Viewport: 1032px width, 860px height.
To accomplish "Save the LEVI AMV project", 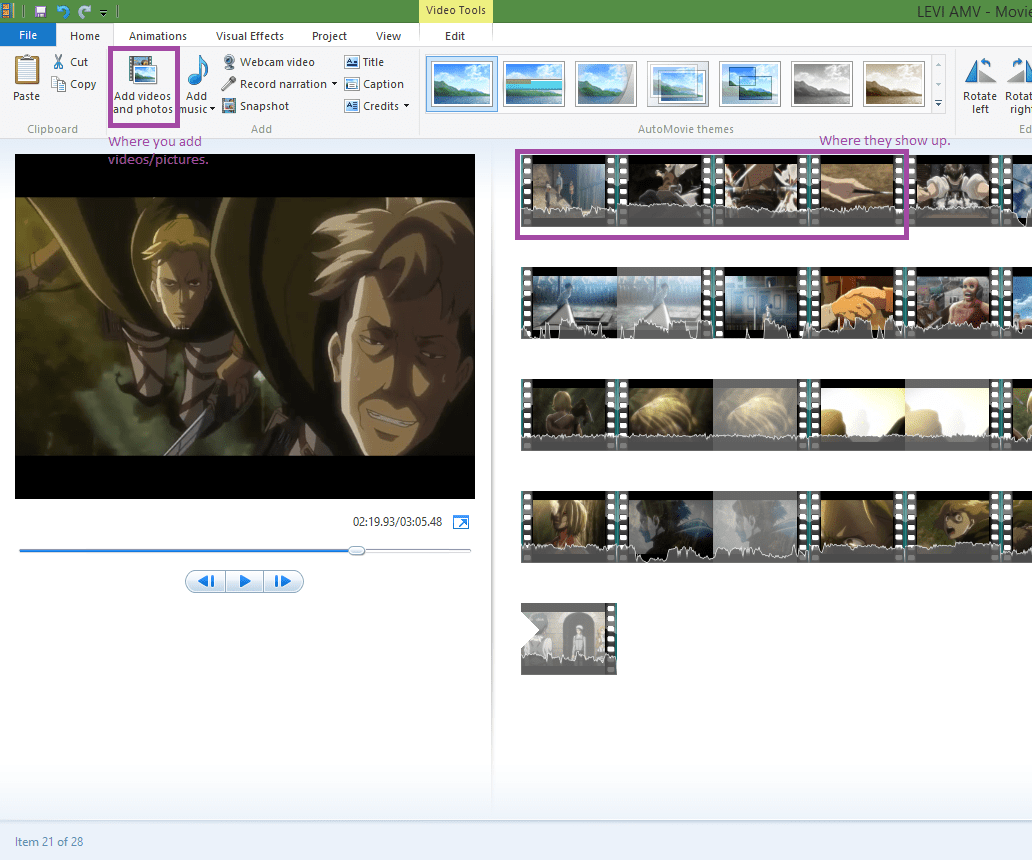I will pos(39,11).
